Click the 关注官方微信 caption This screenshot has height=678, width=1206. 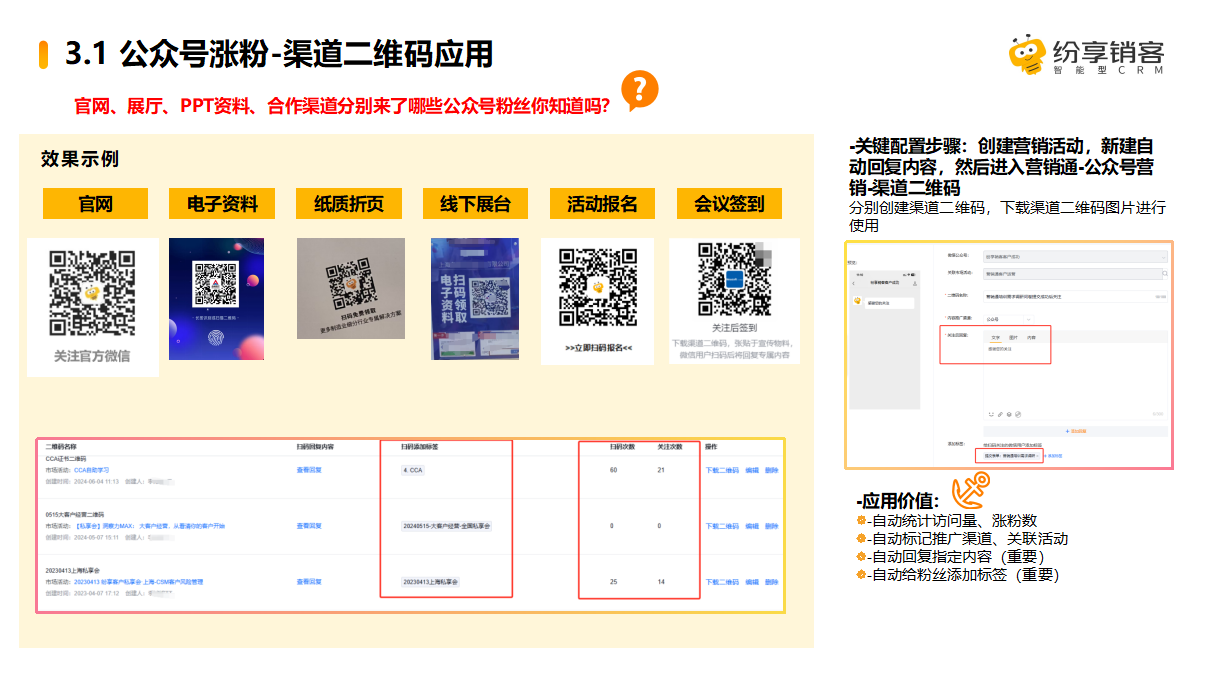pos(92,356)
